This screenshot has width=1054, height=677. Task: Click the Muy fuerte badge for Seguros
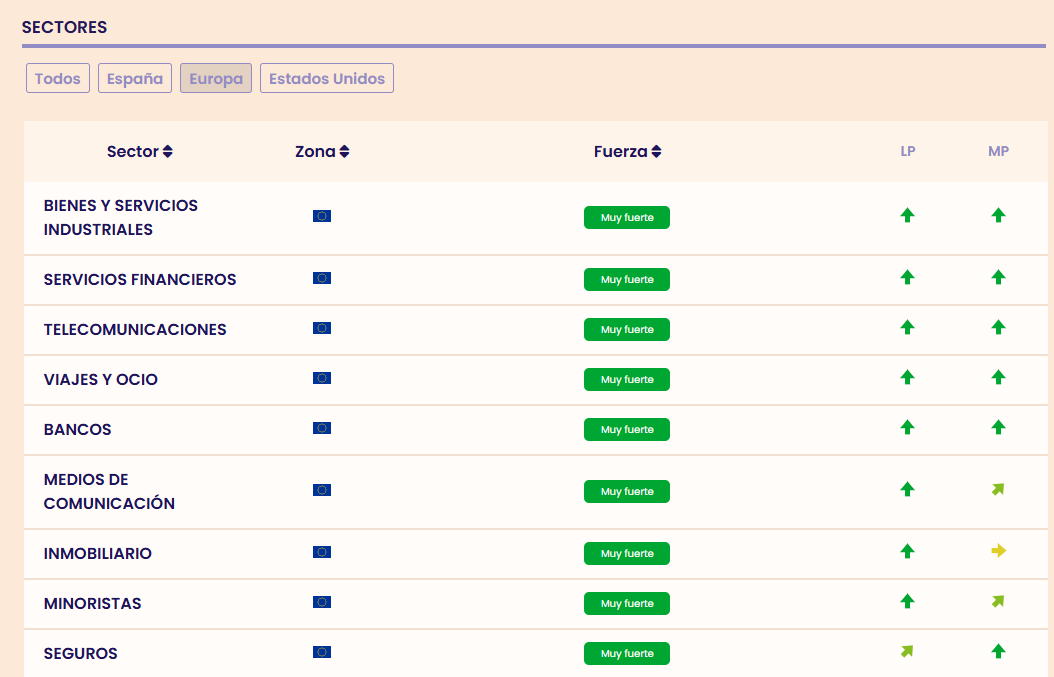[x=627, y=654]
